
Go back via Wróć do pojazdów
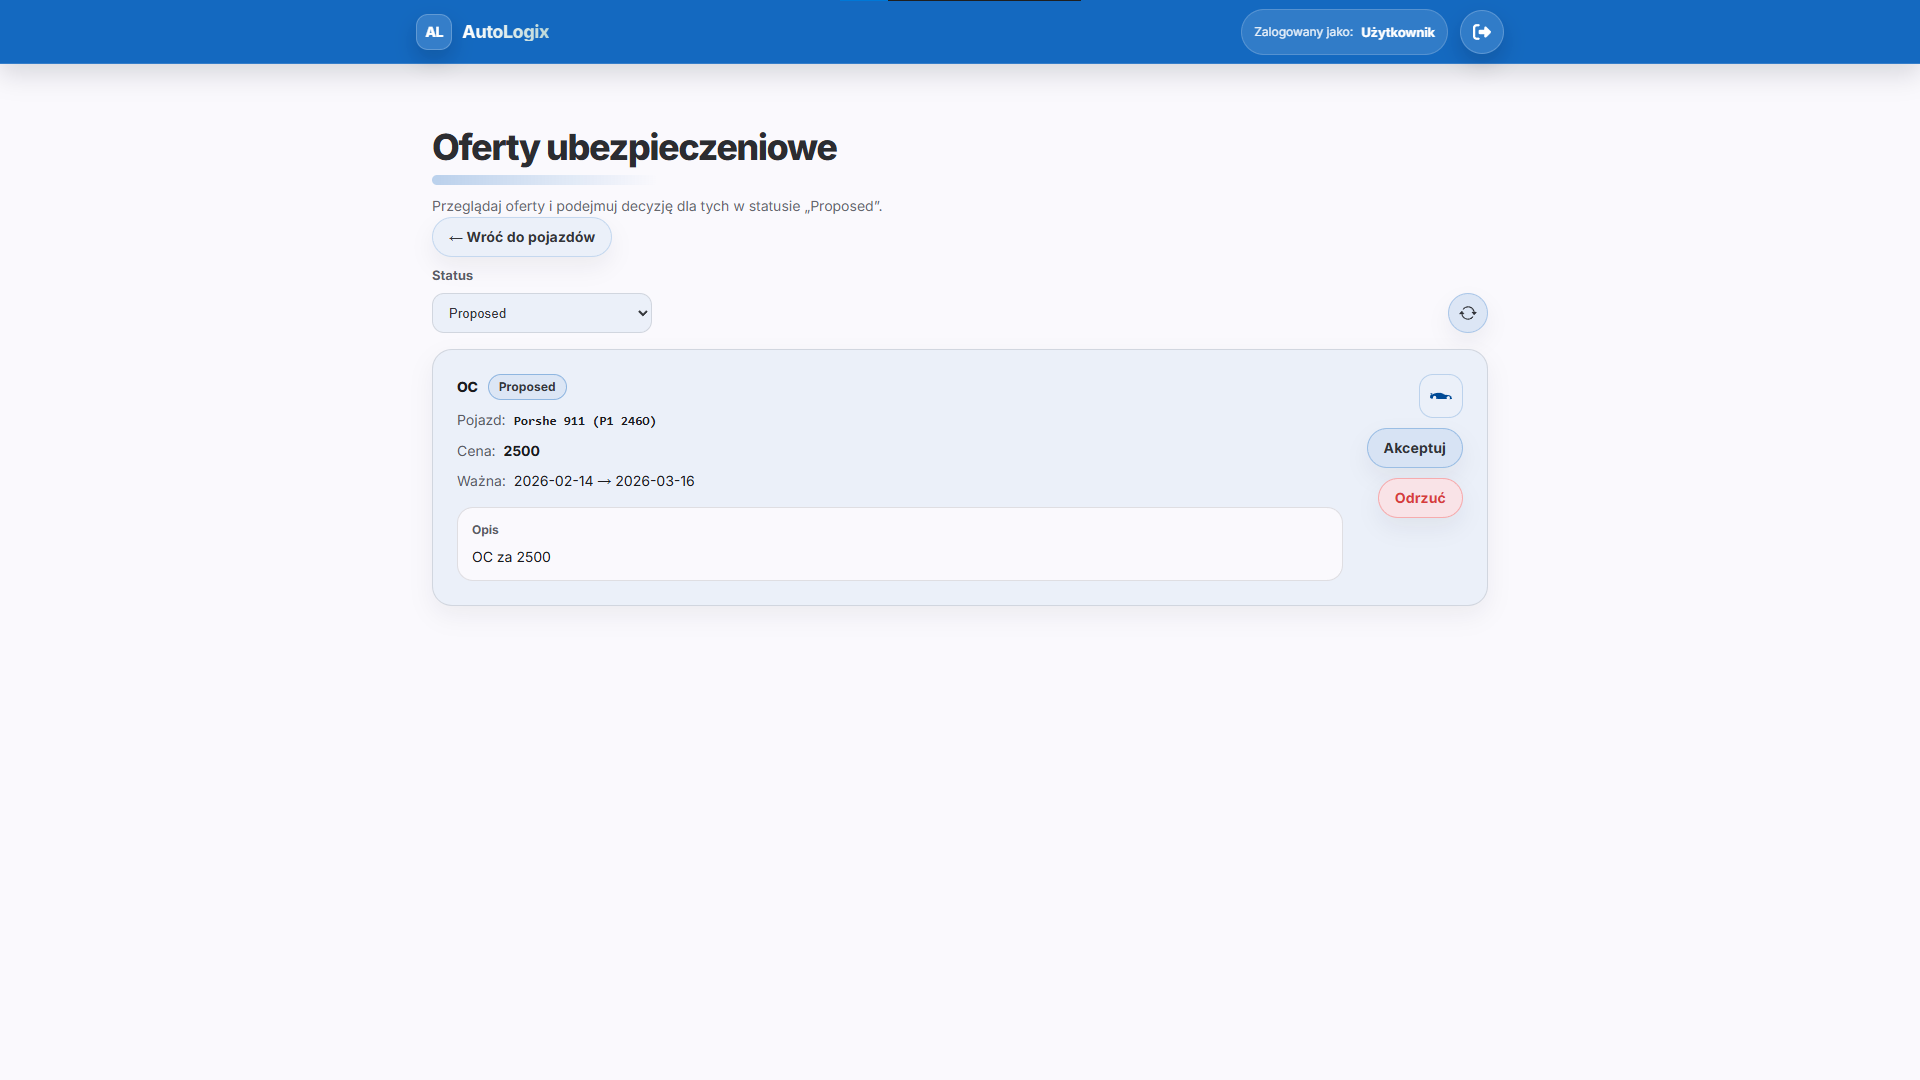click(522, 237)
